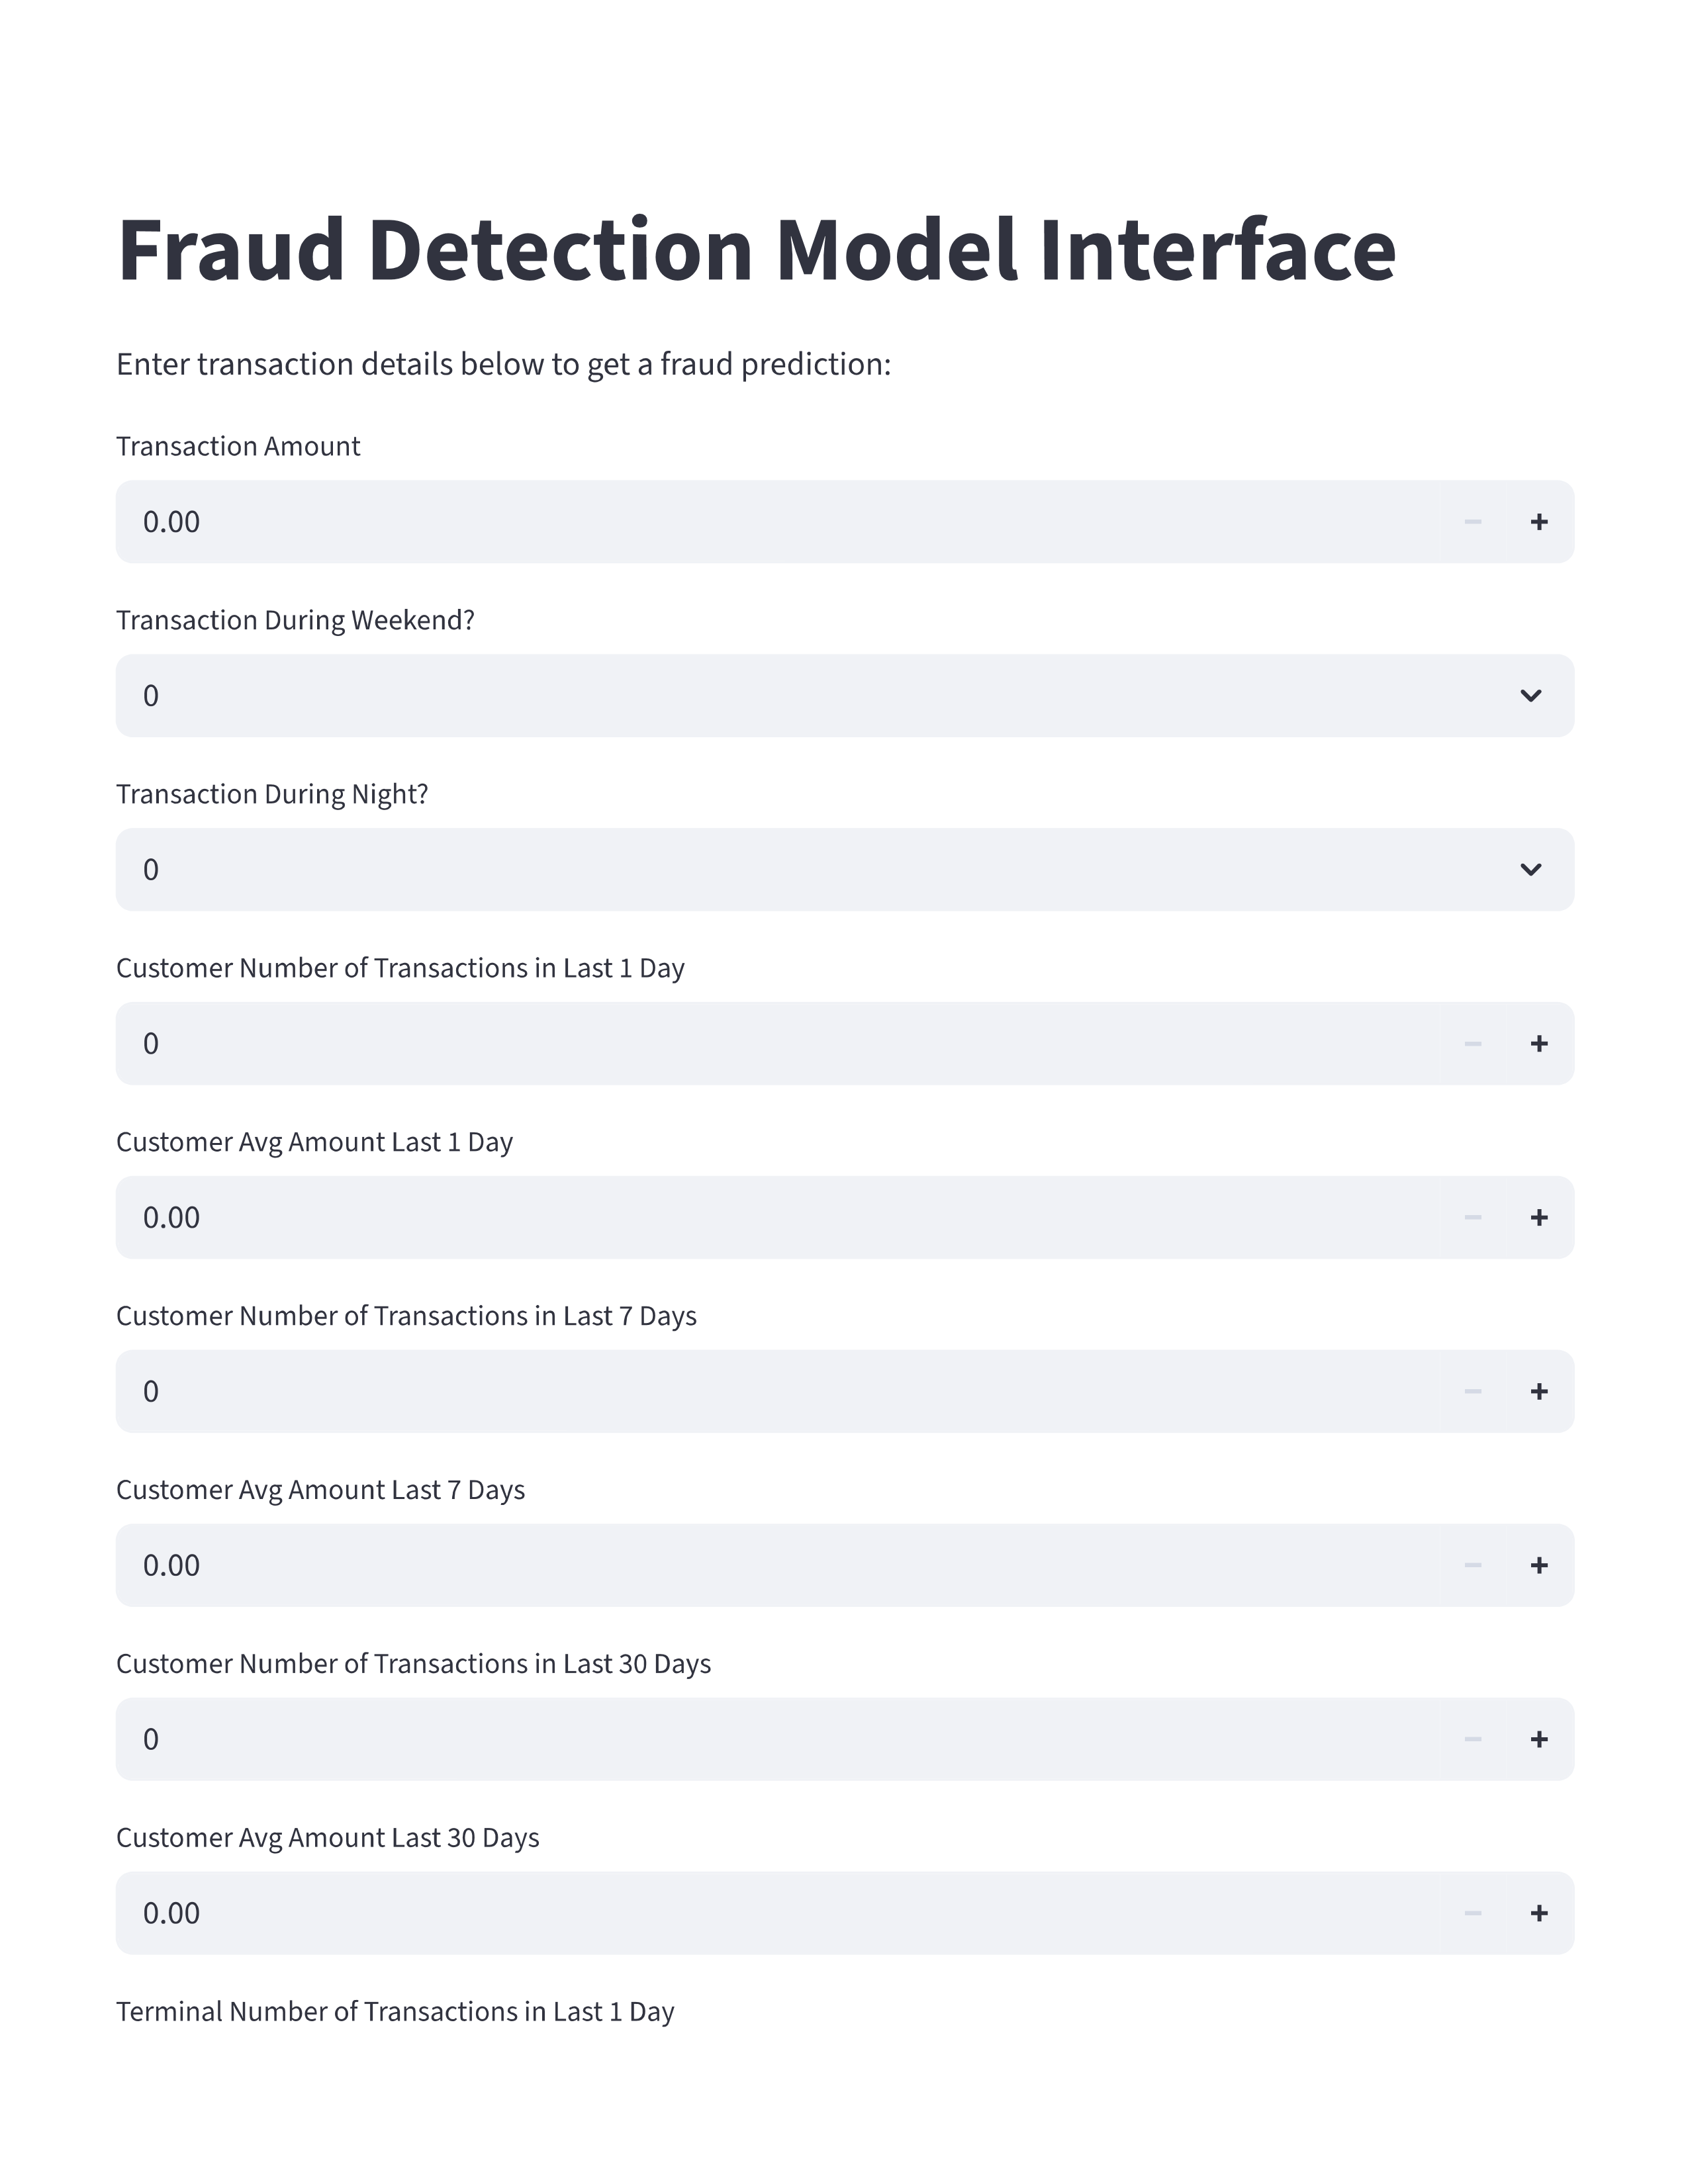Click Customer Transactions Last 7 Days field

coord(780,1392)
